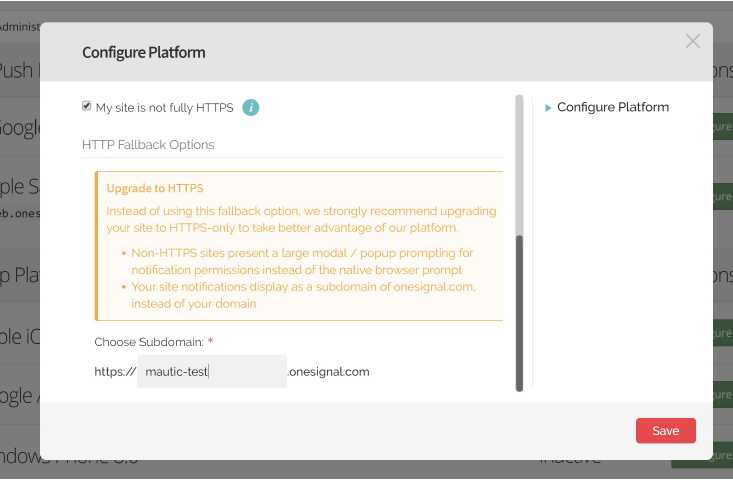733x480 pixels.
Task: Click the Non-HTTPS sites bullet point text
Action: [x=302, y=261]
